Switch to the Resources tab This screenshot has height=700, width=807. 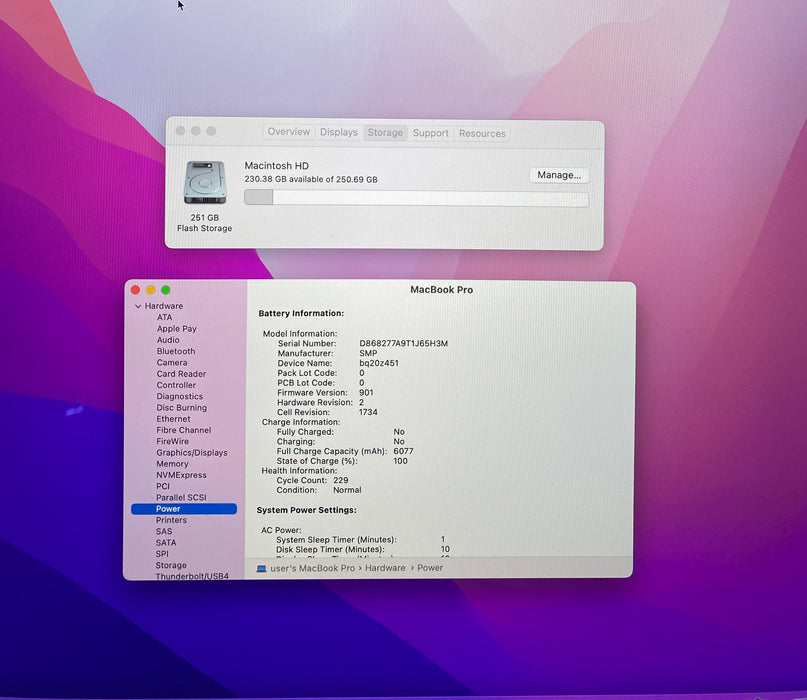click(x=482, y=133)
